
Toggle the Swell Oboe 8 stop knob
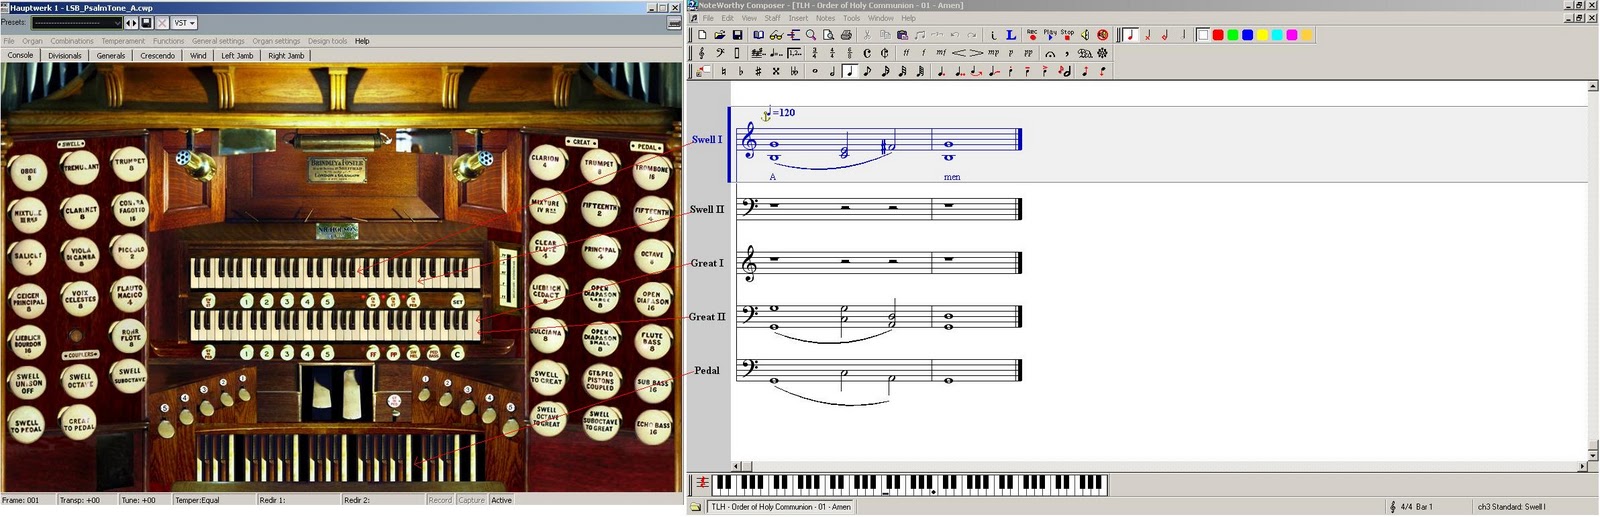point(28,173)
